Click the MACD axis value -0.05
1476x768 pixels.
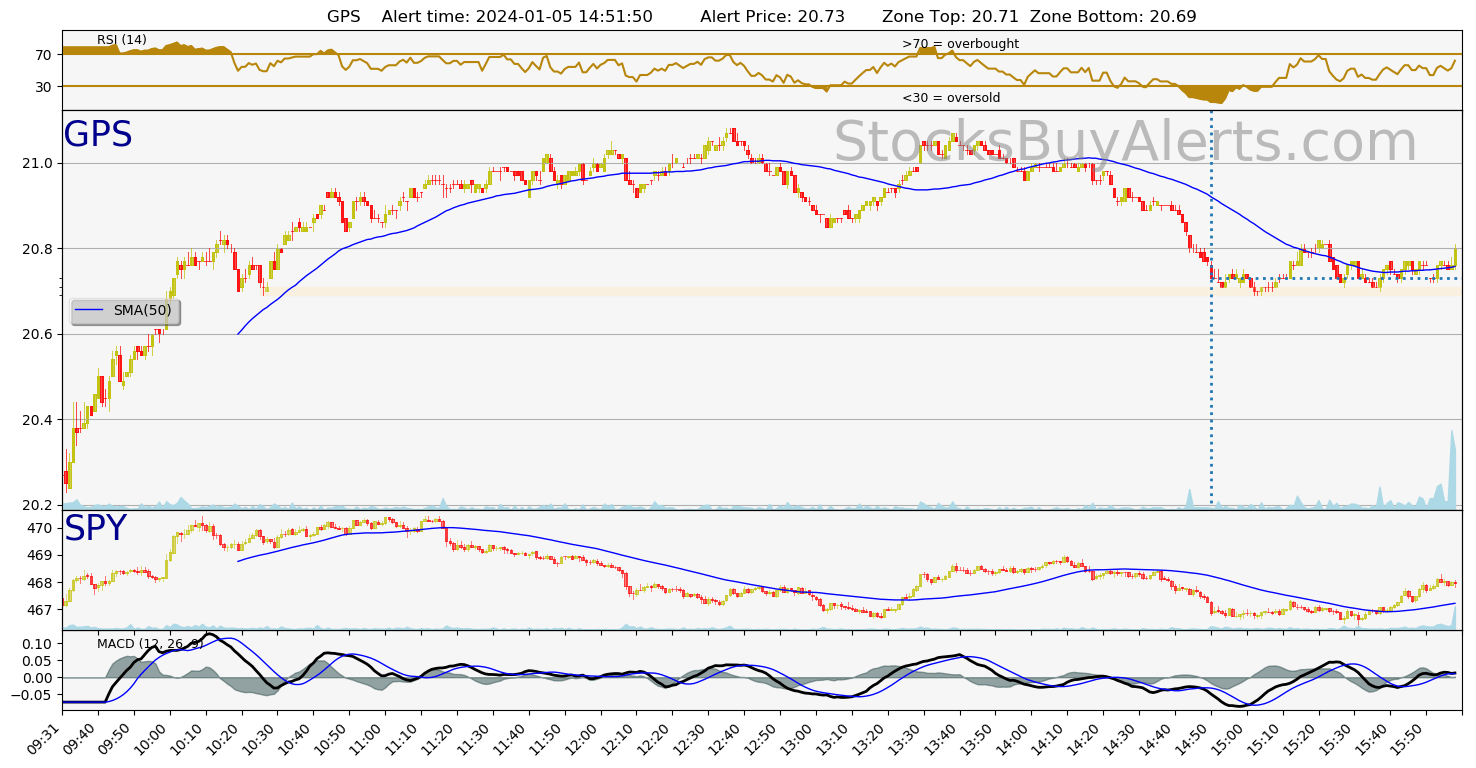(x=34, y=695)
